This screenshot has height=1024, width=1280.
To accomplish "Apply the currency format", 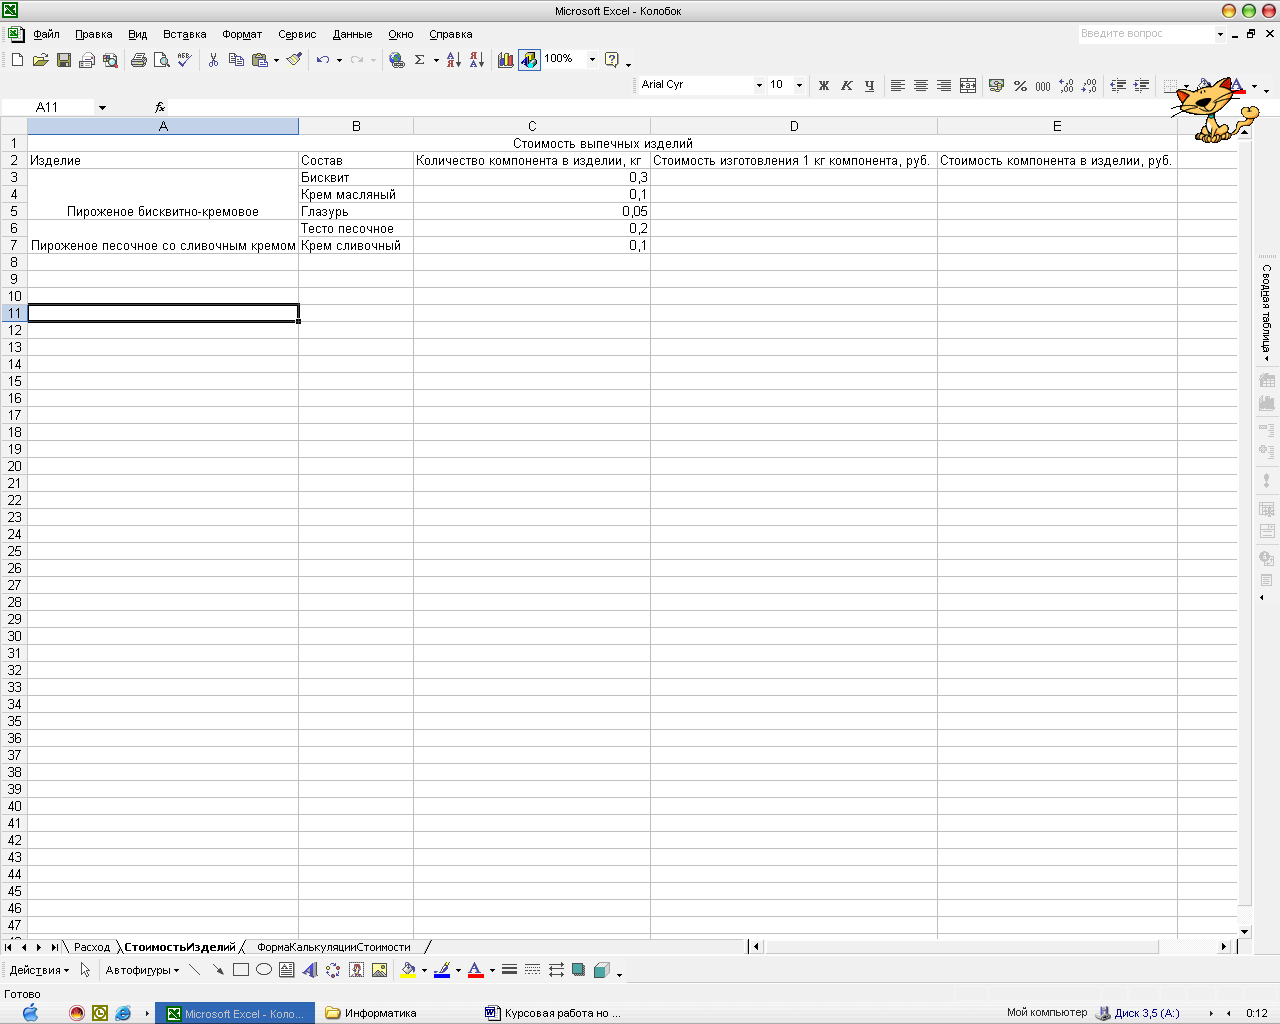I will (996, 86).
